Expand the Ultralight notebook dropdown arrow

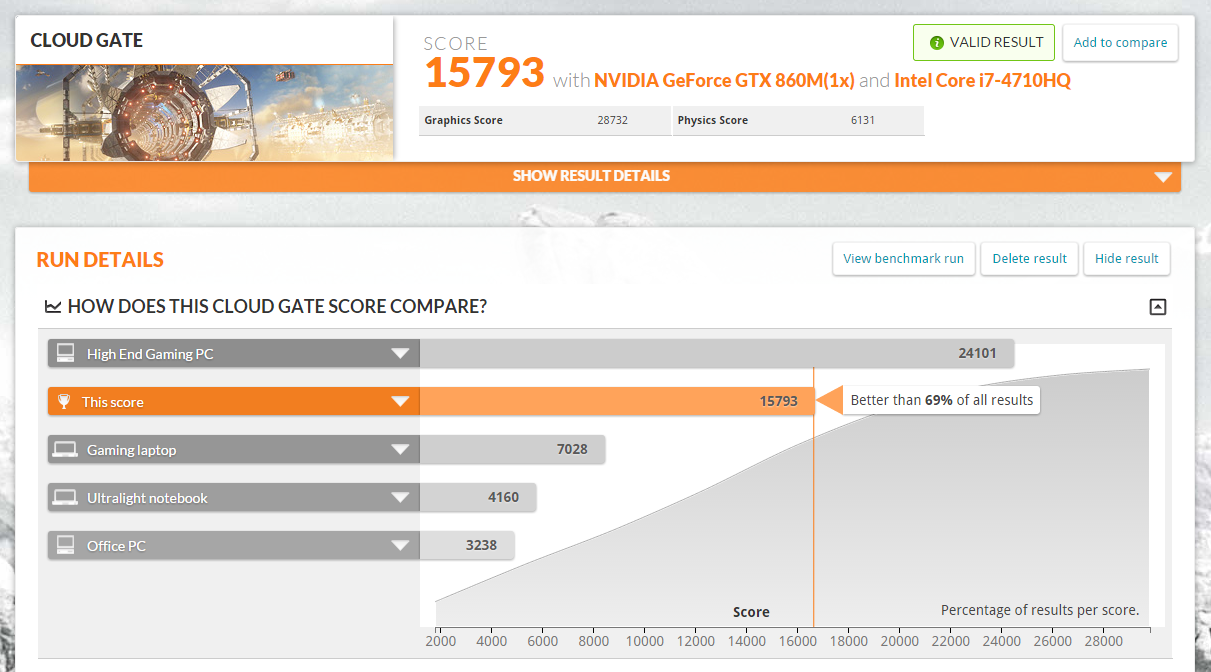click(x=400, y=497)
